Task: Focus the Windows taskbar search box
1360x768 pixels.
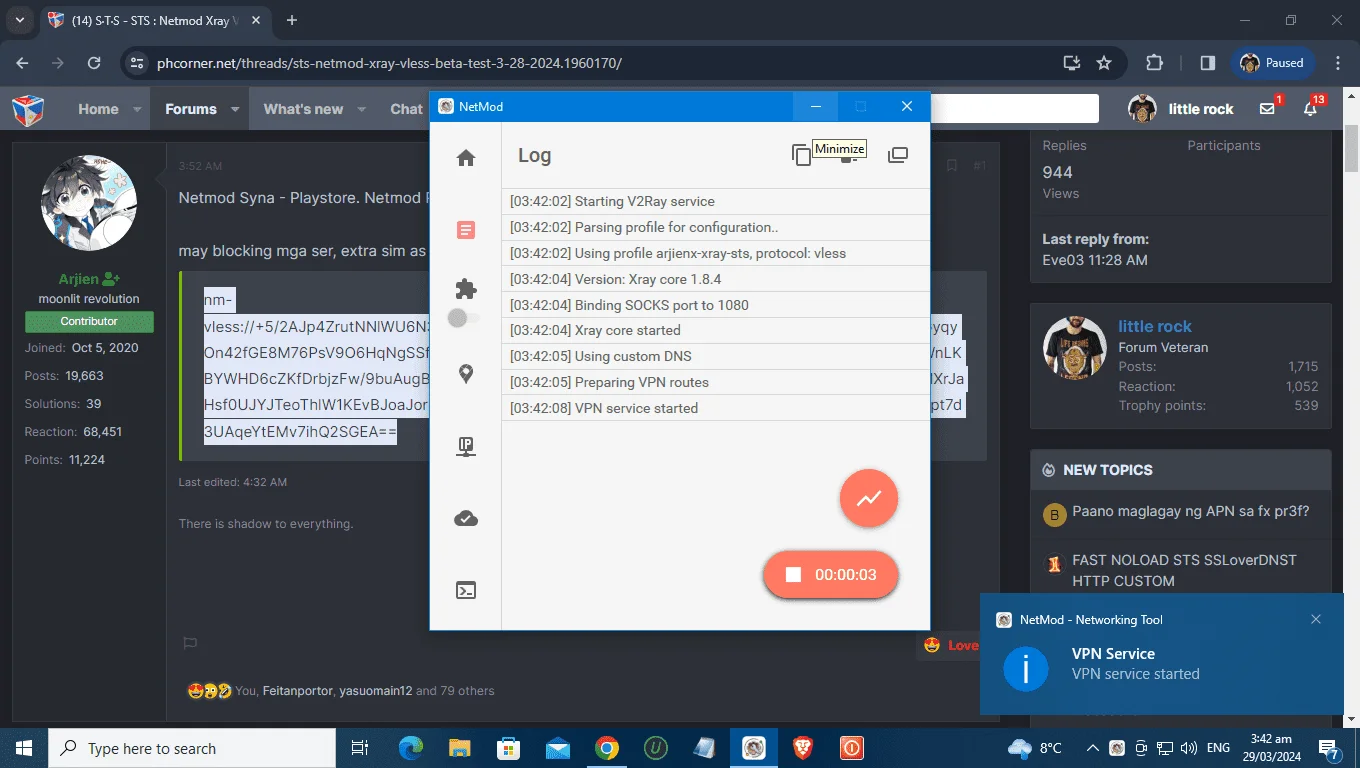Action: pyautogui.click(x=192, y=748)
